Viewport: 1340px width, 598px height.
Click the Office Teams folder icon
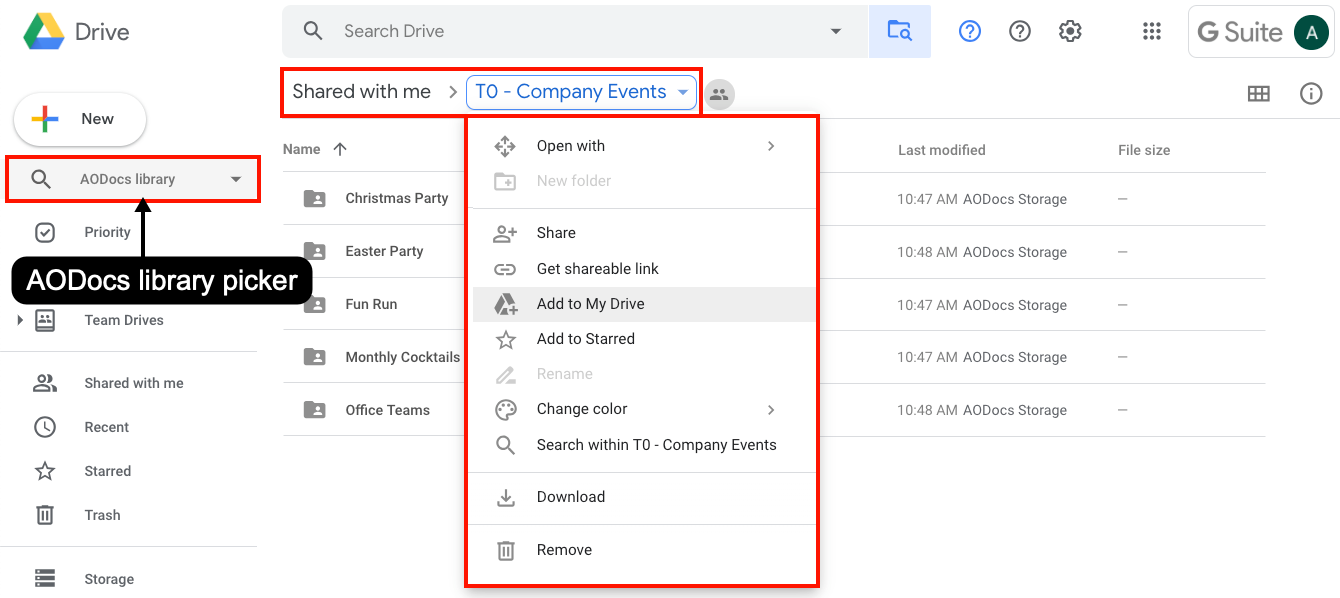click(x=314, y=410)
